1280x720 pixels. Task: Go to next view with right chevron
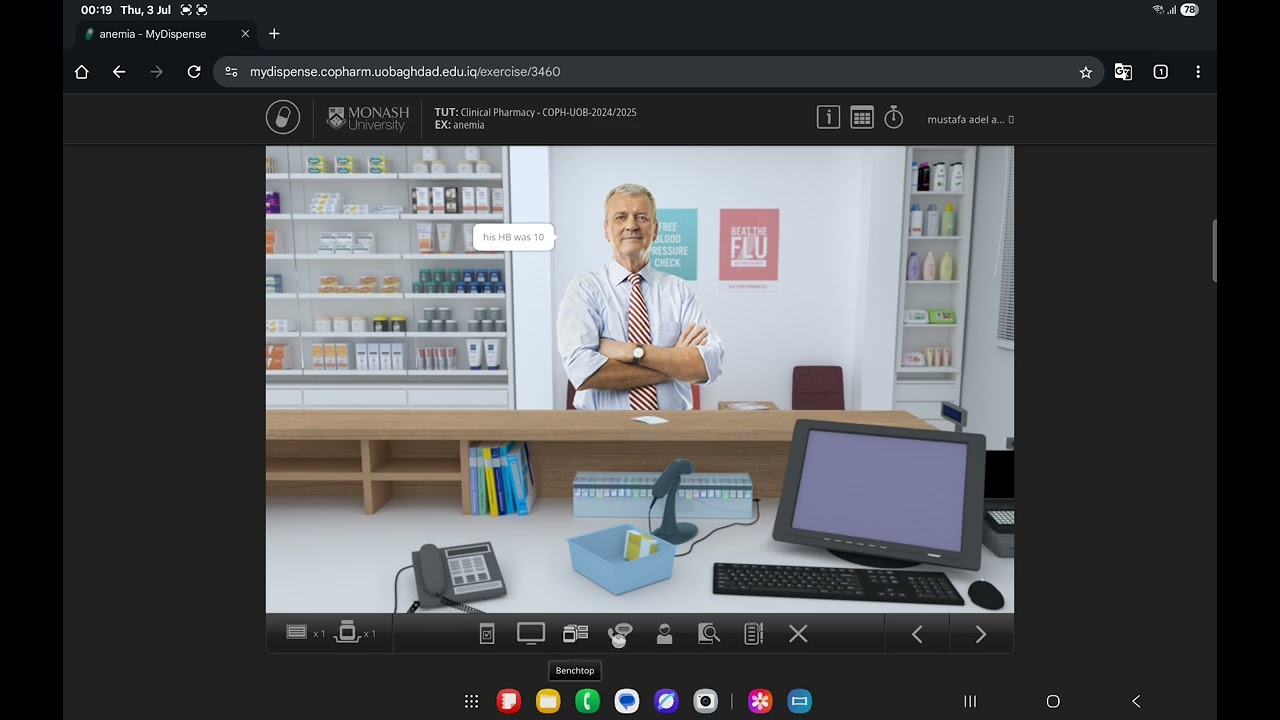click(x=981, y=634)
